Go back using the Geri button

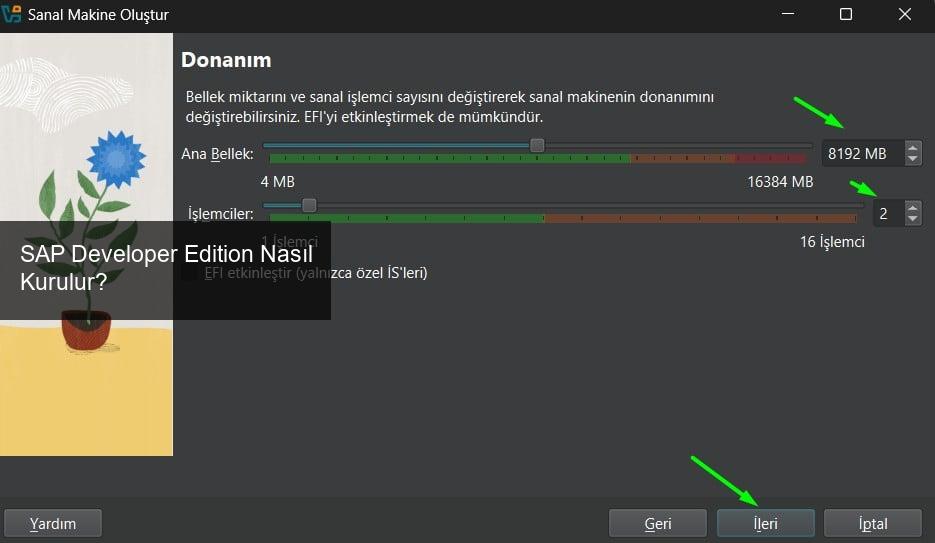click(657, 523)
